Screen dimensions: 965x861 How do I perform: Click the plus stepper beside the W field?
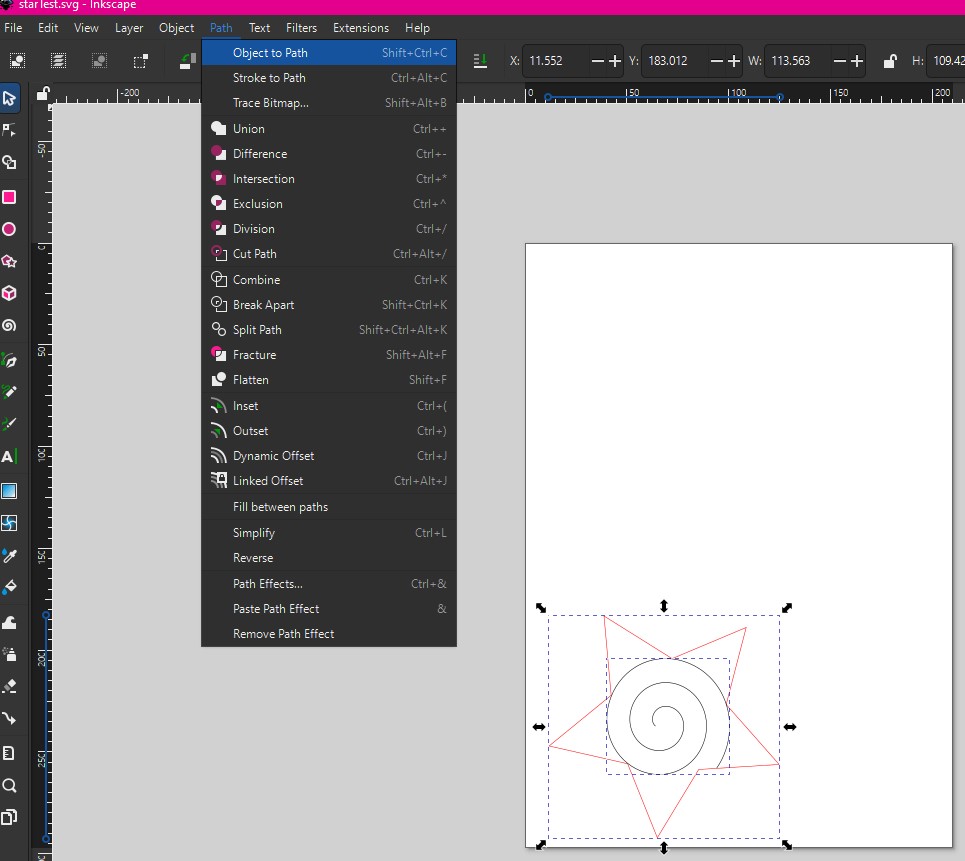point(857,61)
